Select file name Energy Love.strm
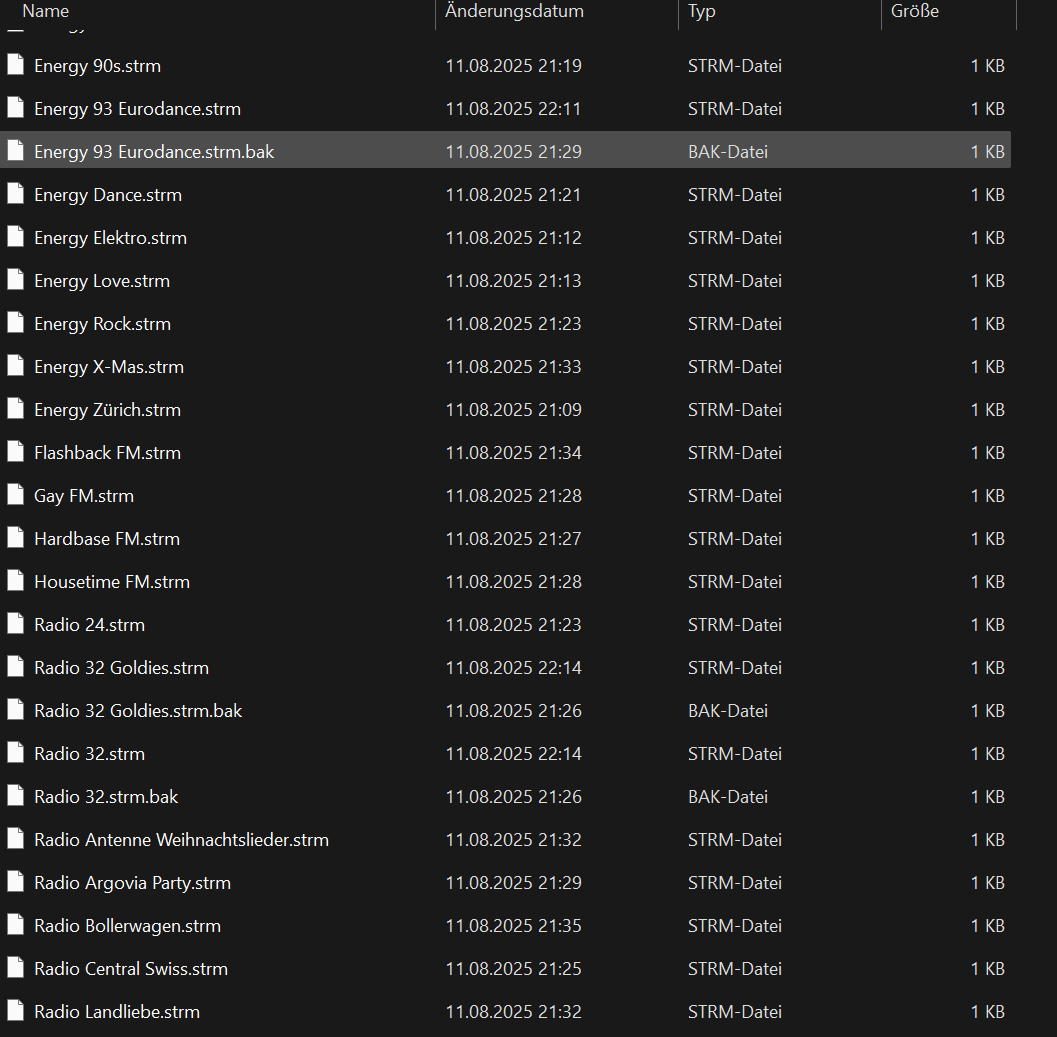 [x=102, y=281]
